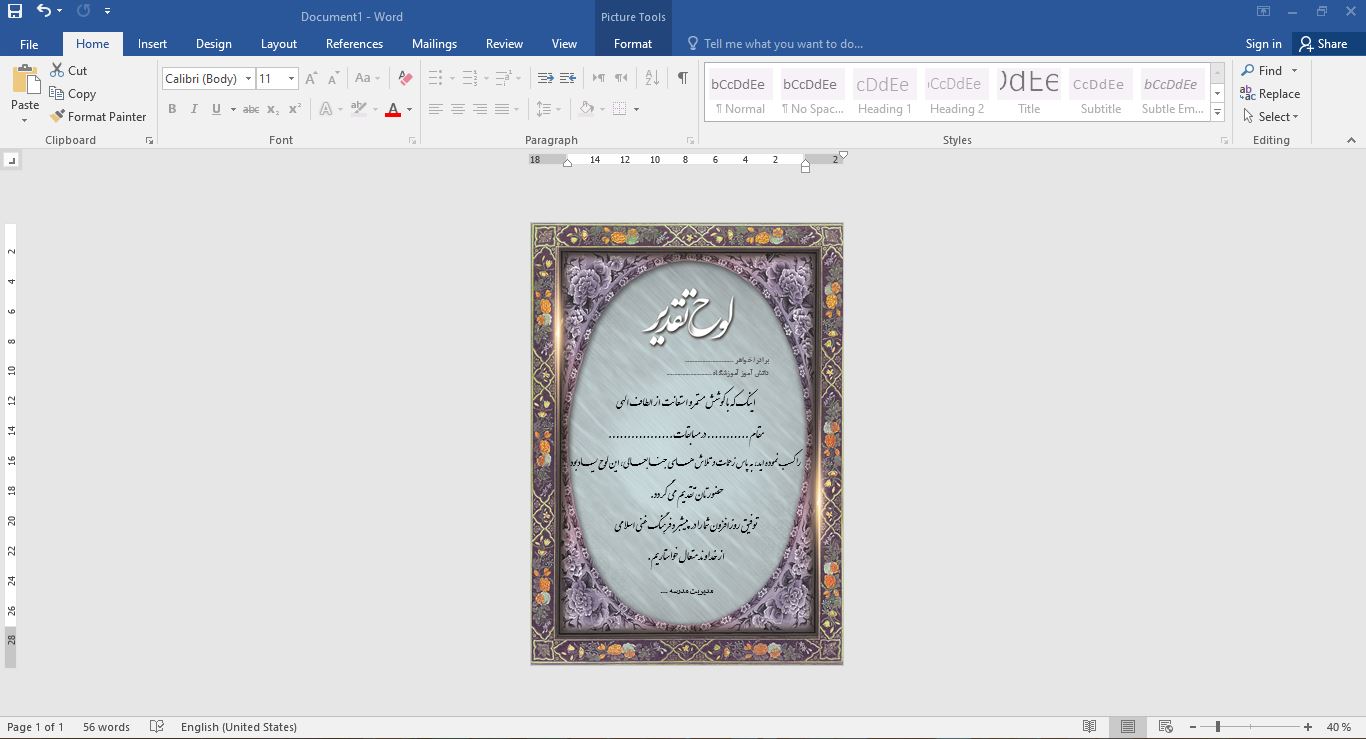Collapse the ribbon arrow
Screen dimensions: 1366x739
click(x=1351, y=140)
